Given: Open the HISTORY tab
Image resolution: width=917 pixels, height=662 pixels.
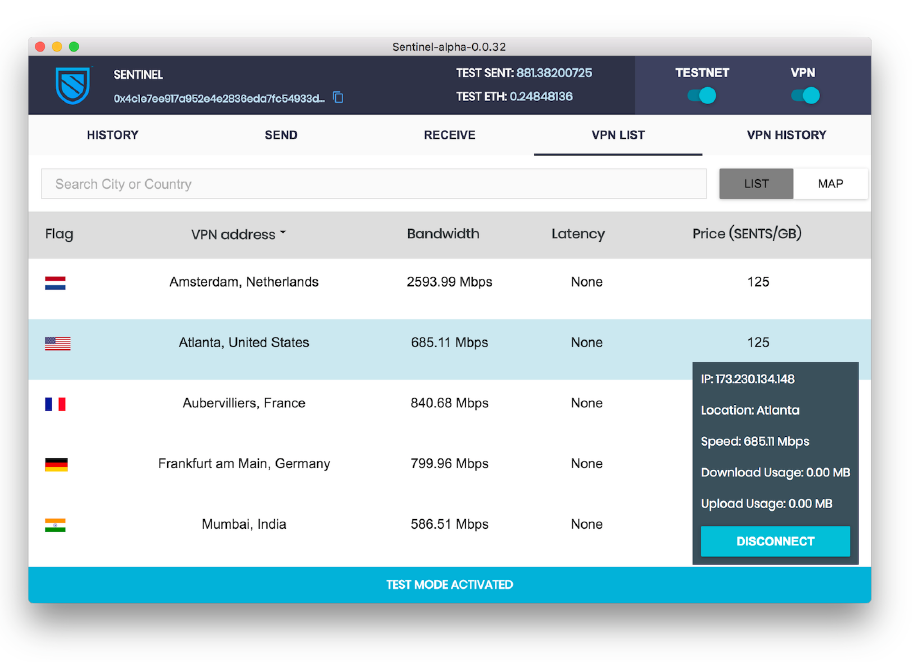Looking at the screenshot, I should click(x=112, y=135).
